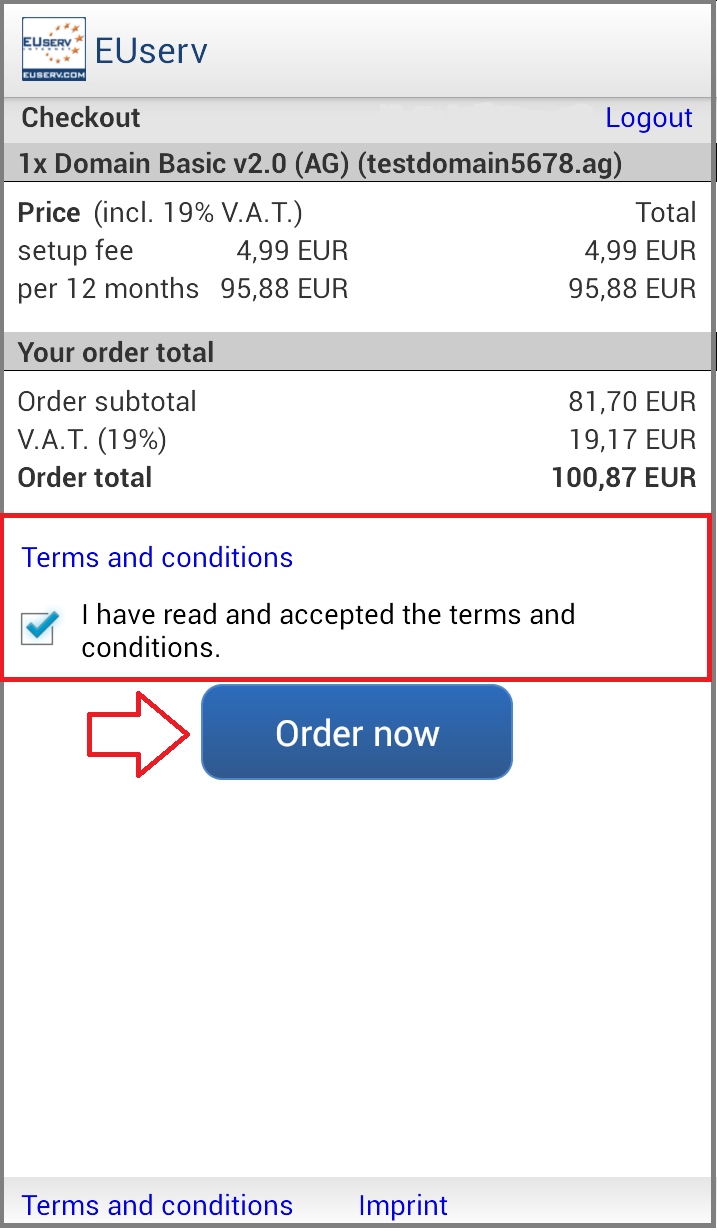The width and height of the screenshot is (717, 1231).
Task: Click the V.A.T. (19%) row label
Action: tap(92, 439)
